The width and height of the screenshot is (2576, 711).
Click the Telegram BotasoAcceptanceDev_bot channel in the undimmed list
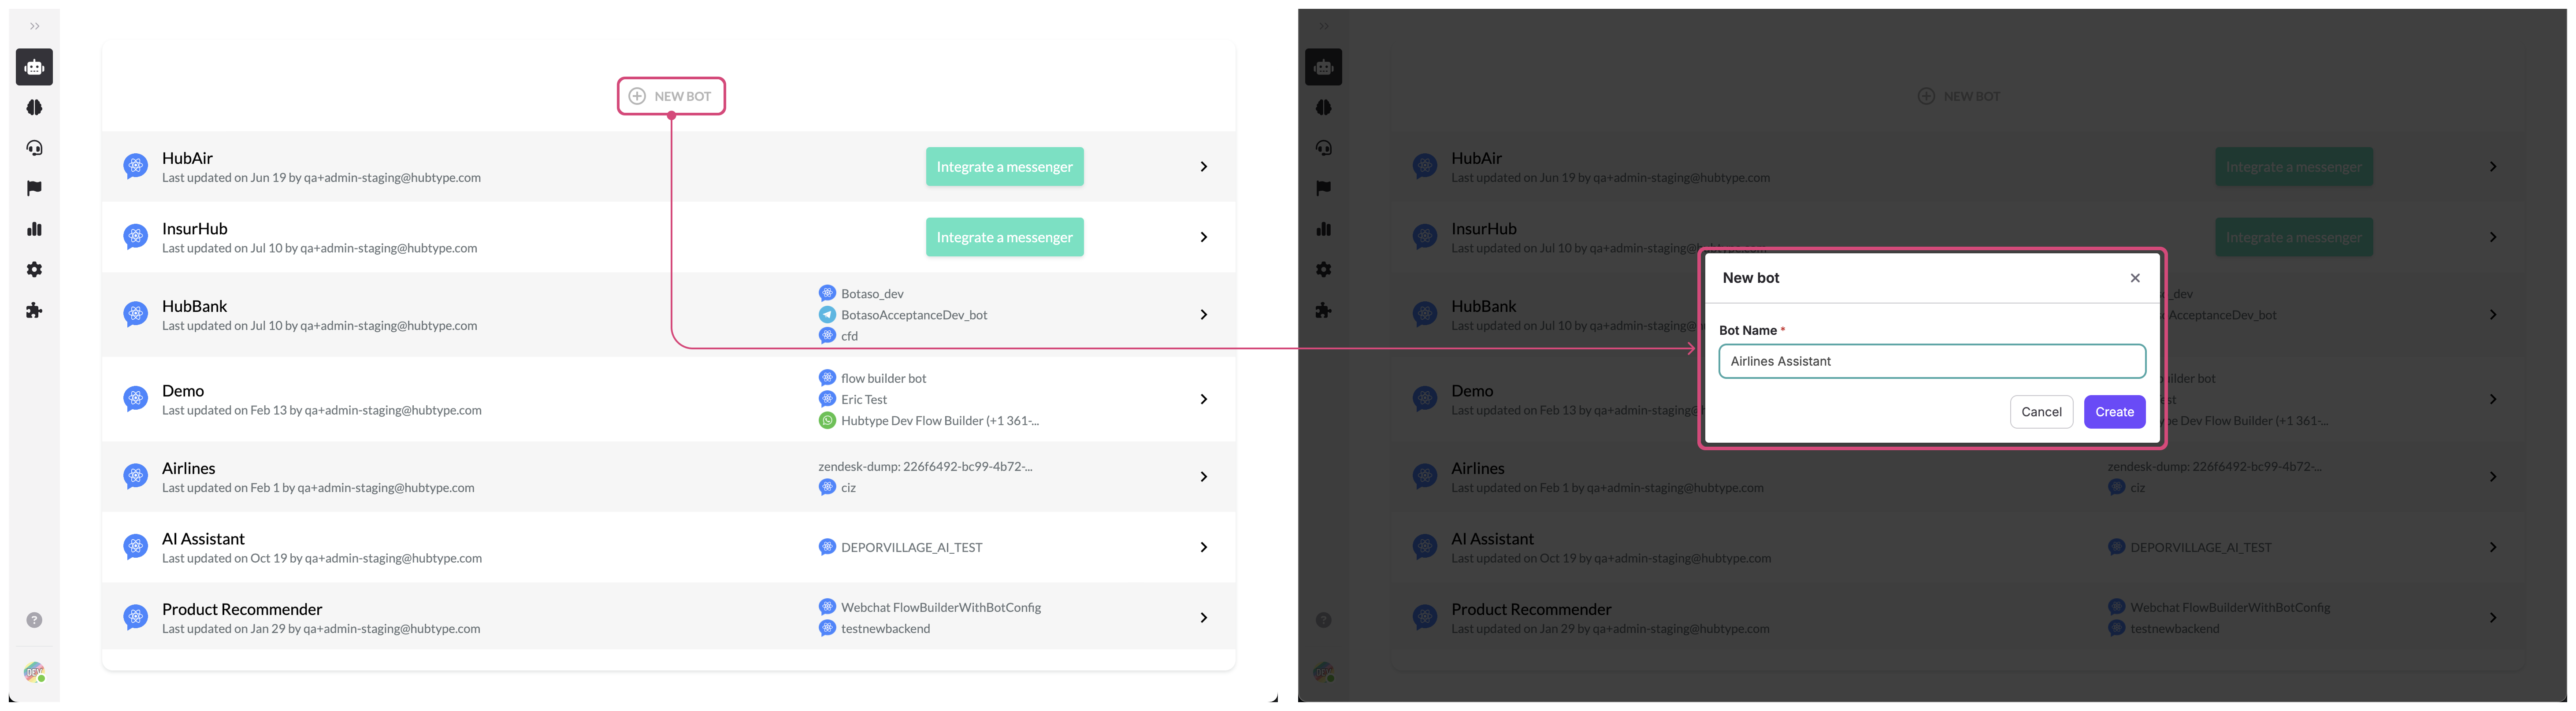click(913, 315)
